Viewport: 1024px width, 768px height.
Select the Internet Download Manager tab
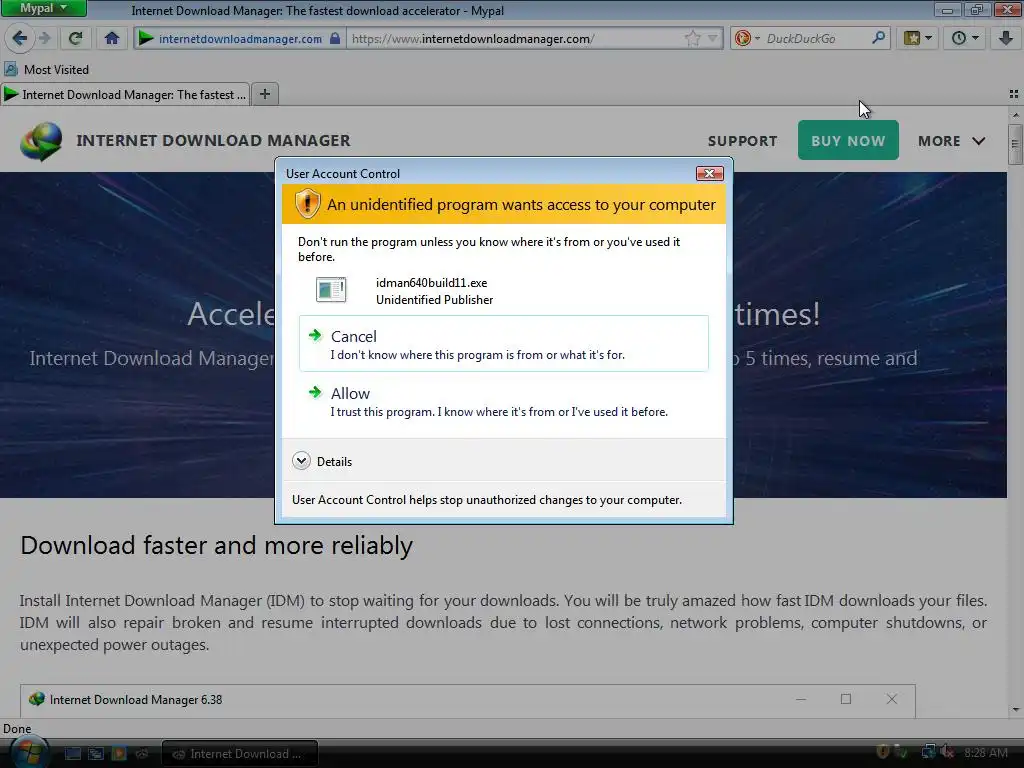click(125, 95)
